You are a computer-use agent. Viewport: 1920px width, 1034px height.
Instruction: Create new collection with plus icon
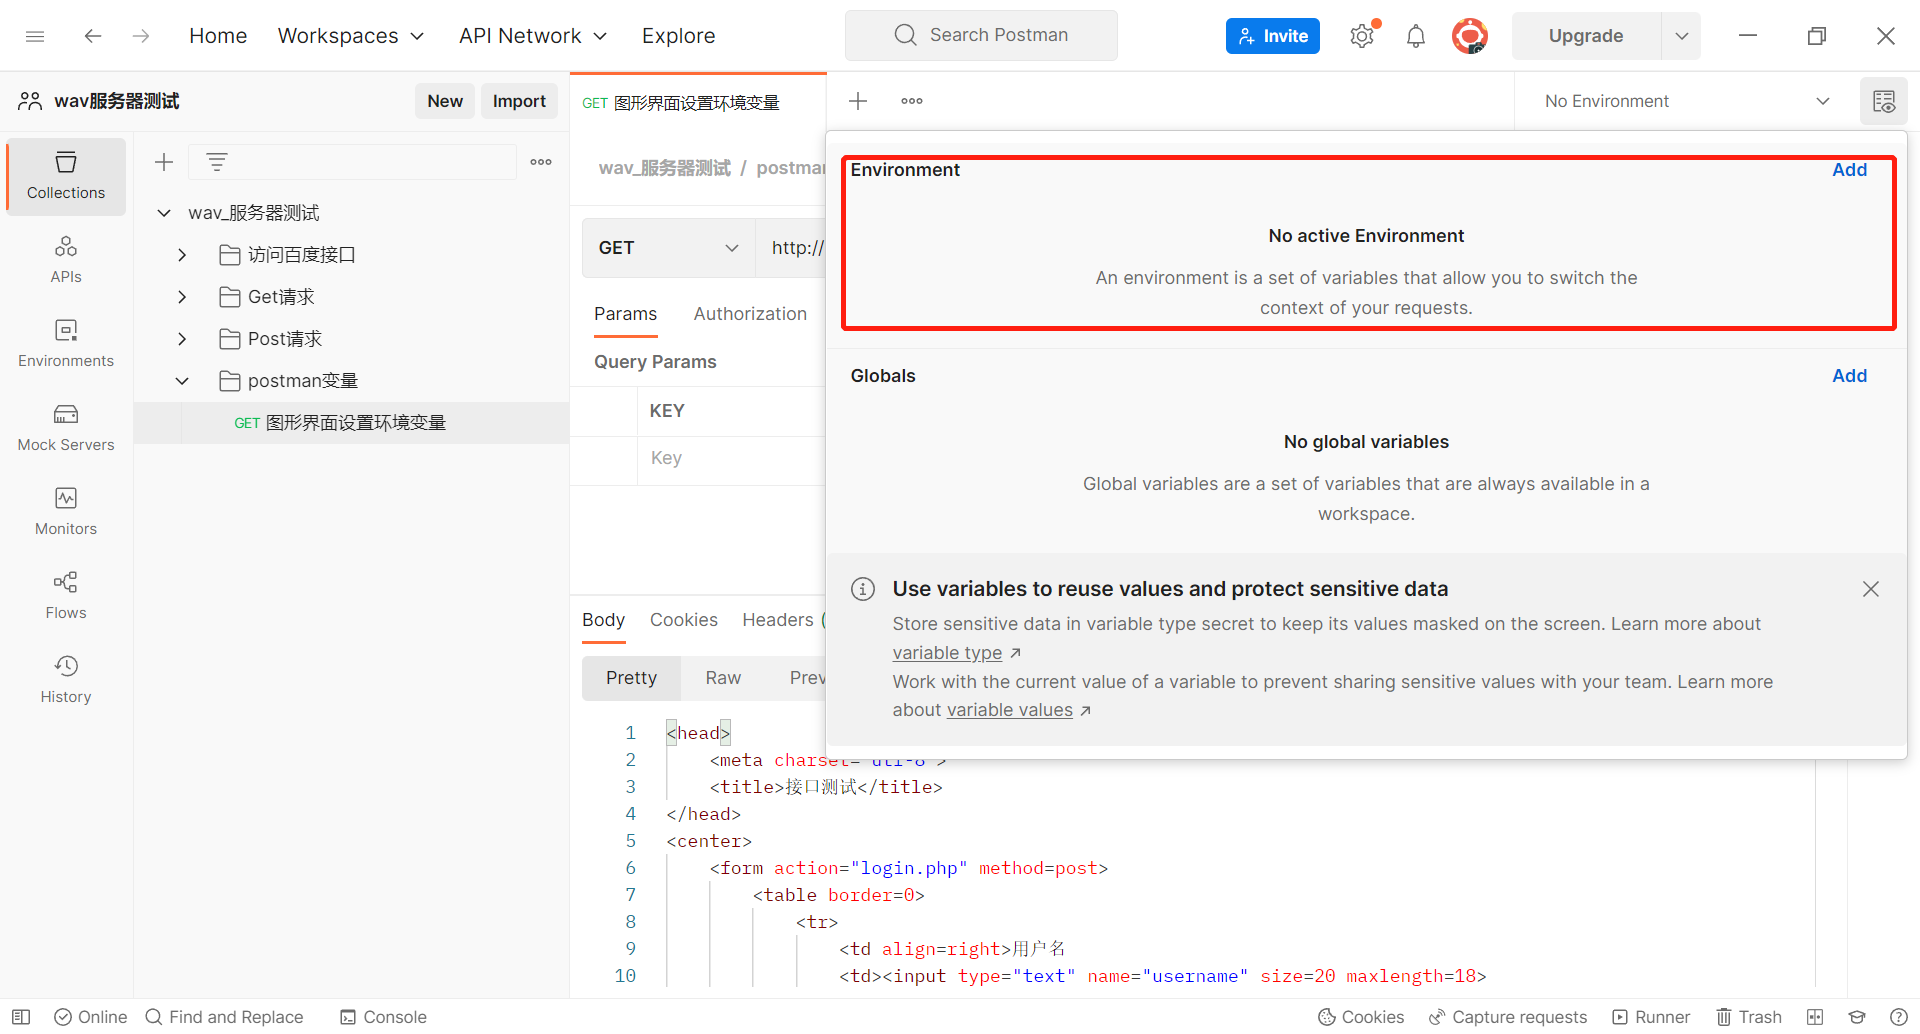pos(164,162)
